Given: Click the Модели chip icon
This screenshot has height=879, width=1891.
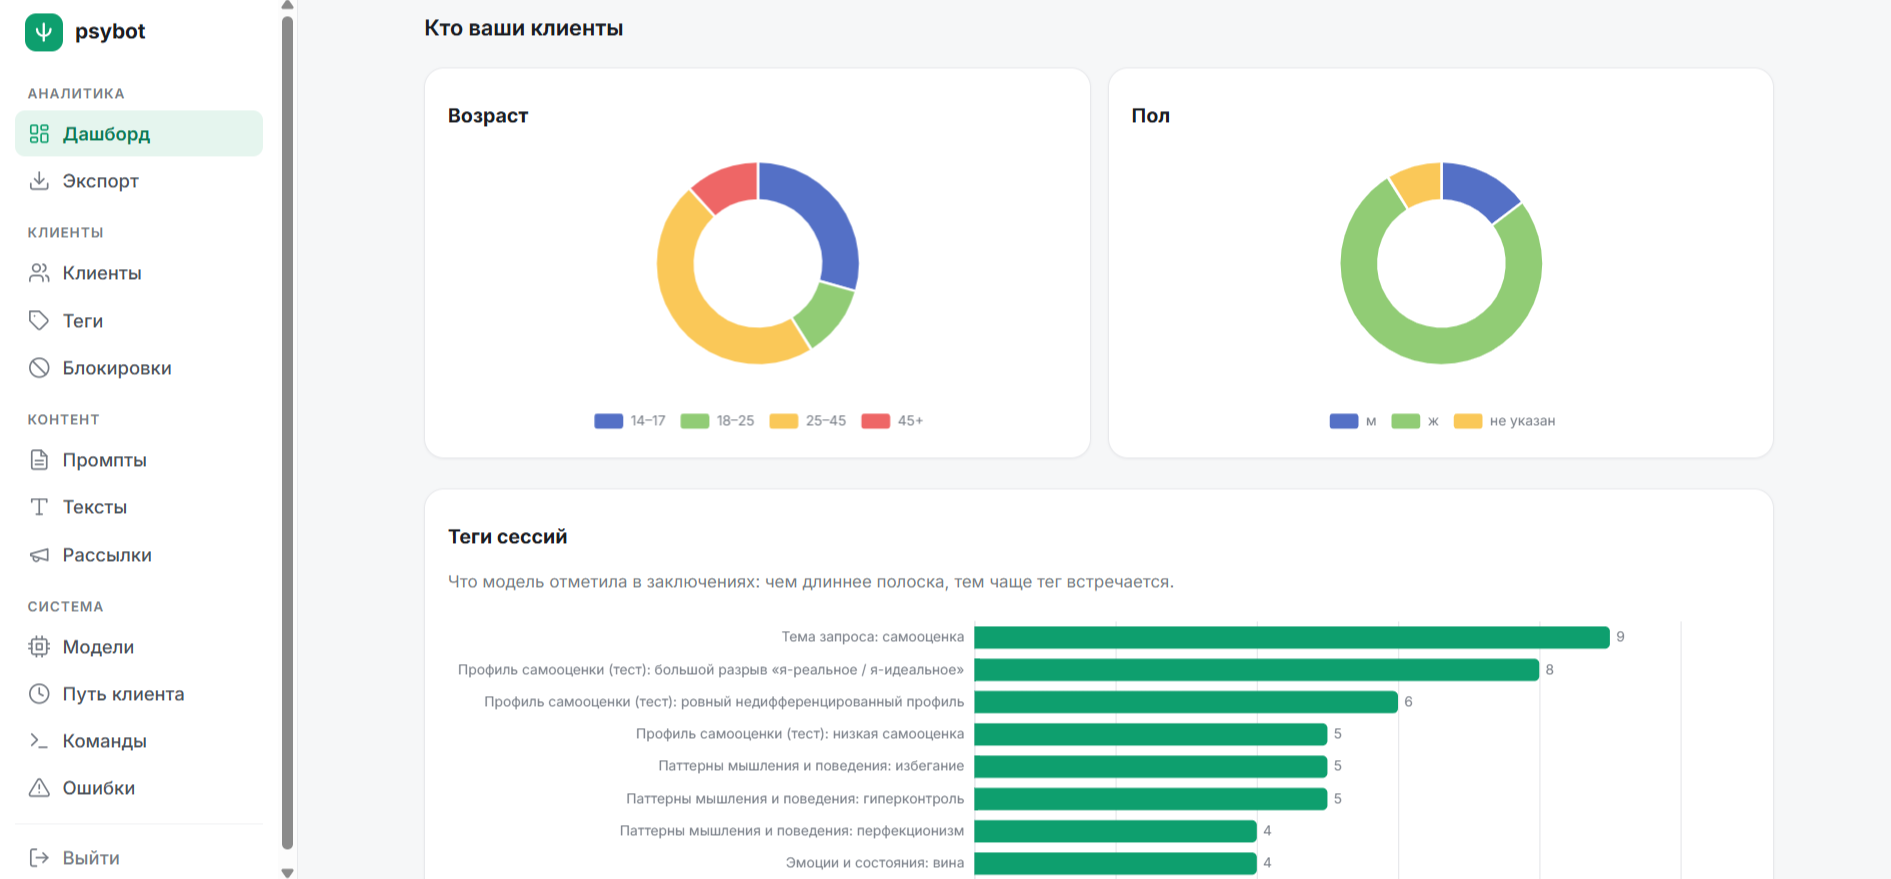Looking at the screenshot, I should click(x=39, y=647).
